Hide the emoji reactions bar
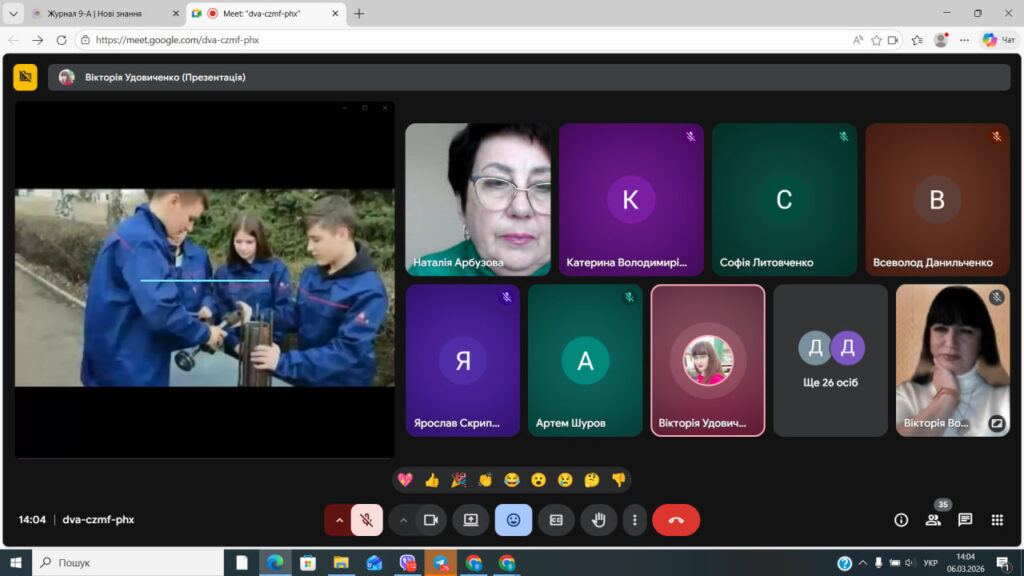This screenshot has height=576, width=1024. (x=513, y=520)
